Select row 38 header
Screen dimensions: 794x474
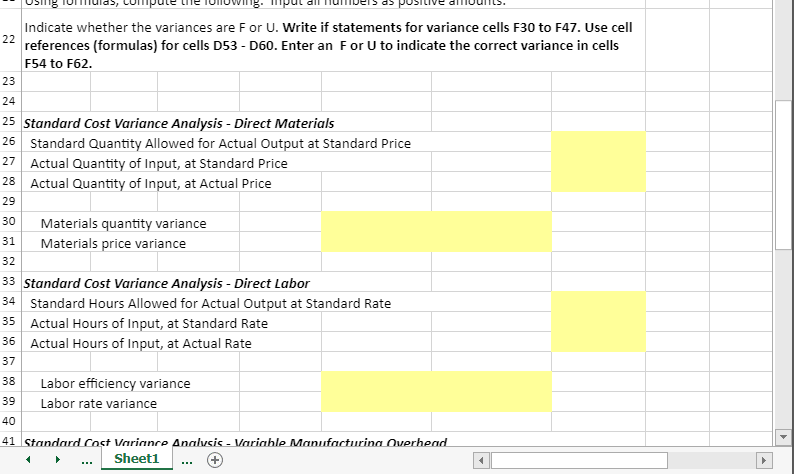click(x=10, y=381)
